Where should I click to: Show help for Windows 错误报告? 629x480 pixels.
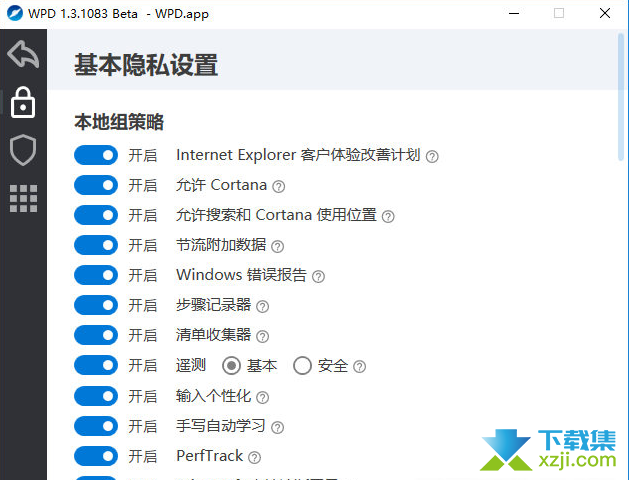(x=318, y=276)
